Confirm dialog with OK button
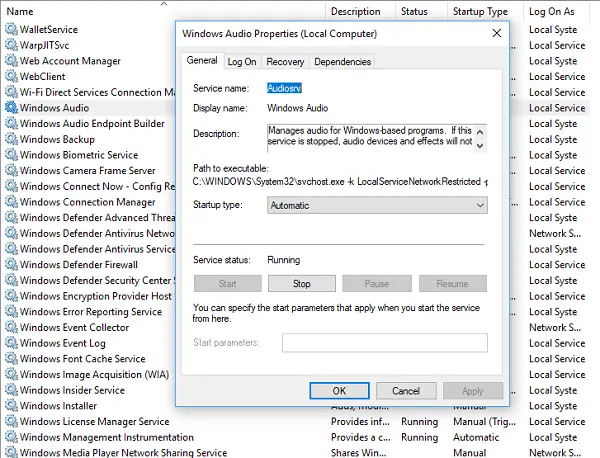The image size is (600, 458). [339, 391]
